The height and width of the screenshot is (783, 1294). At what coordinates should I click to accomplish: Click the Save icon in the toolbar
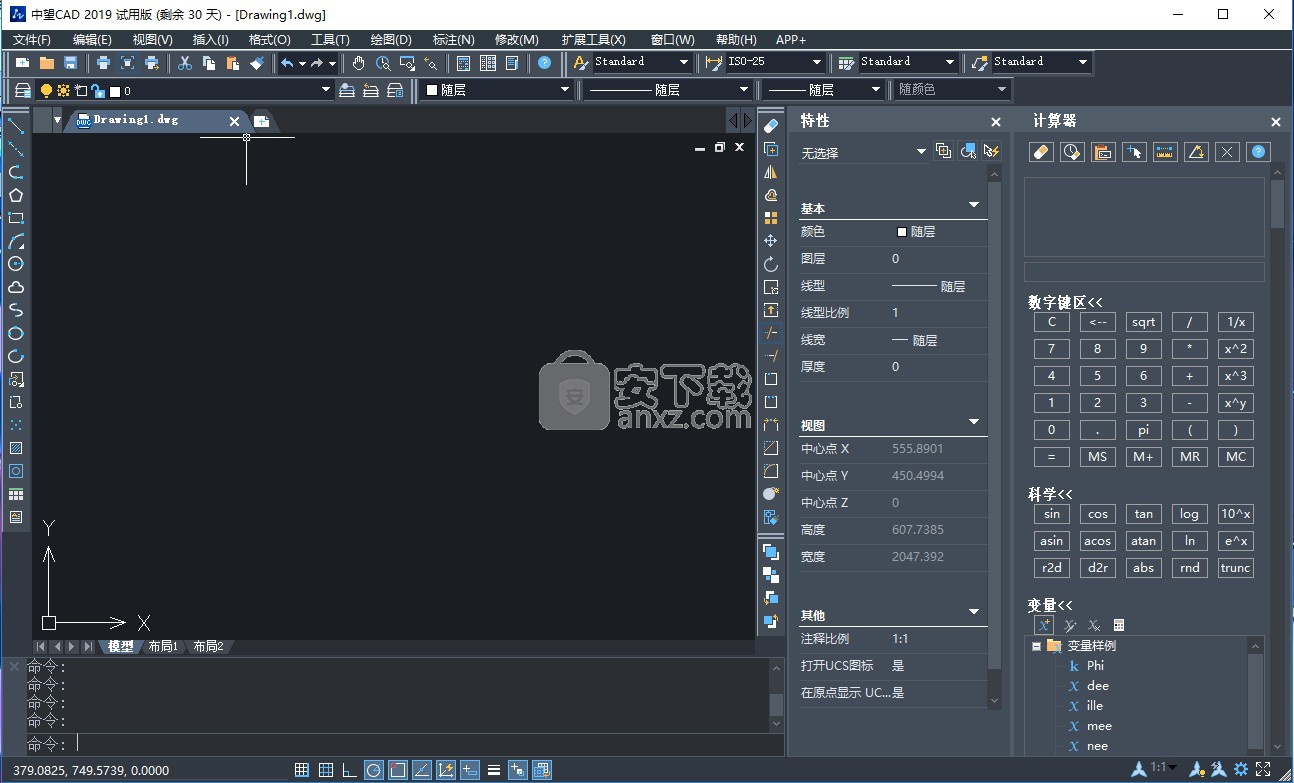(70, 63)
